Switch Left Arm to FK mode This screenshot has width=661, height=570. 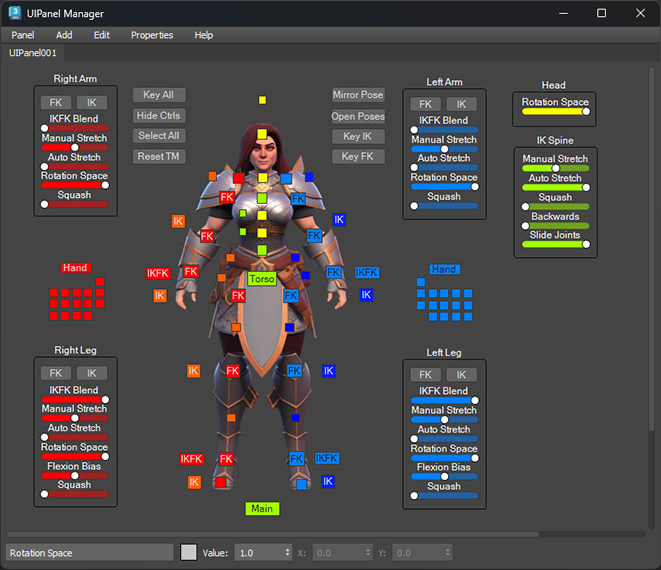pos(425,104)
